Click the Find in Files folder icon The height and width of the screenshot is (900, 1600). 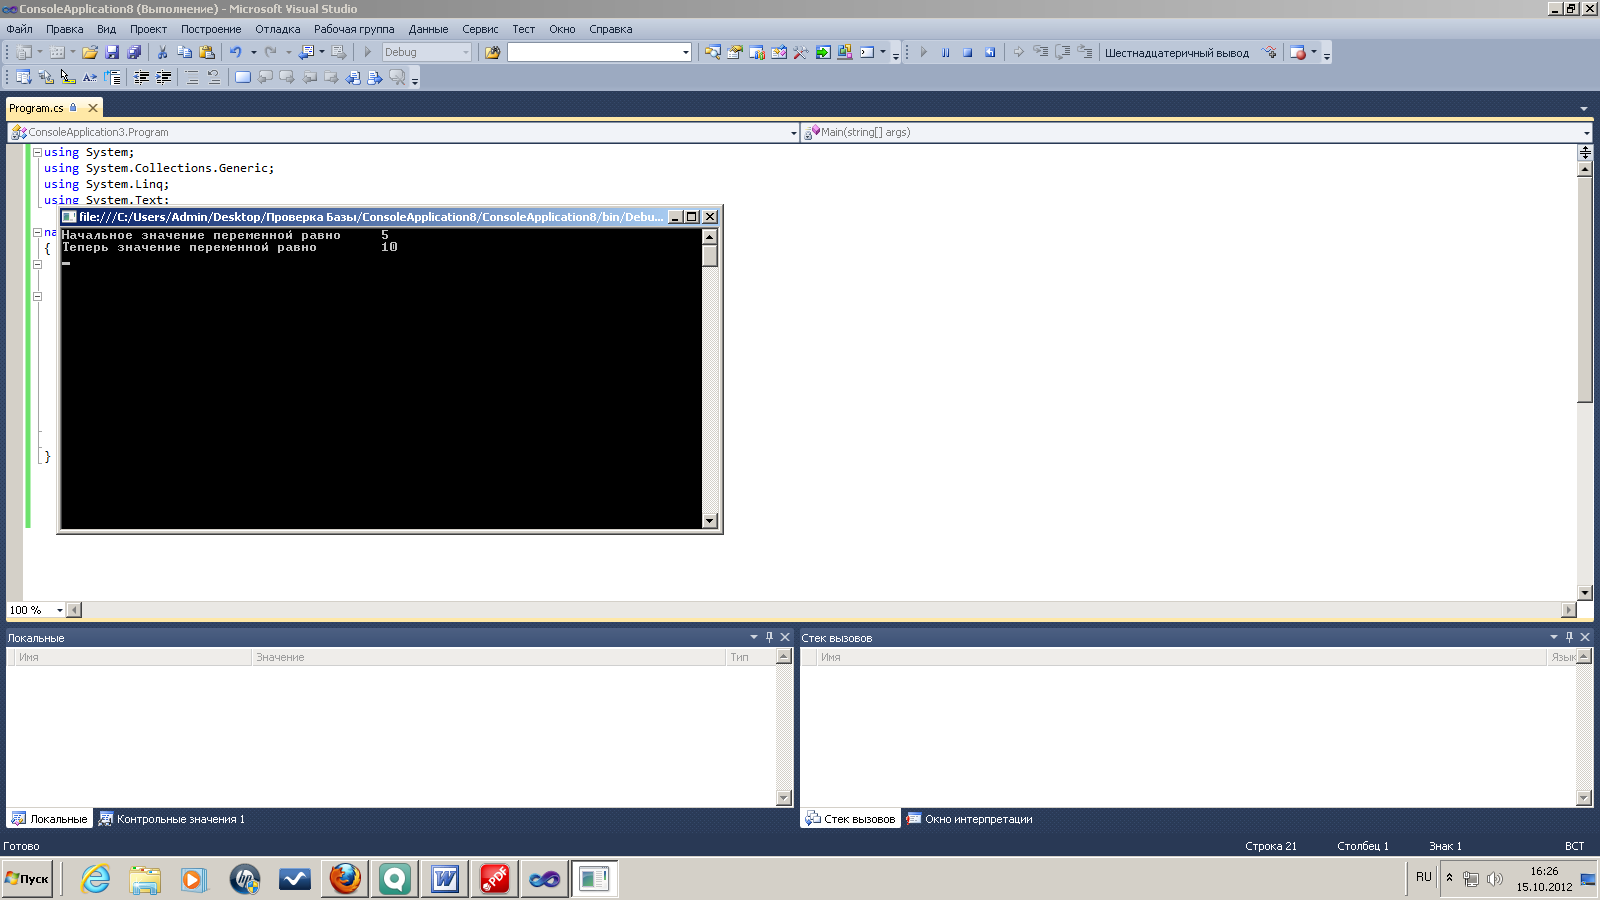click(492, 52)
